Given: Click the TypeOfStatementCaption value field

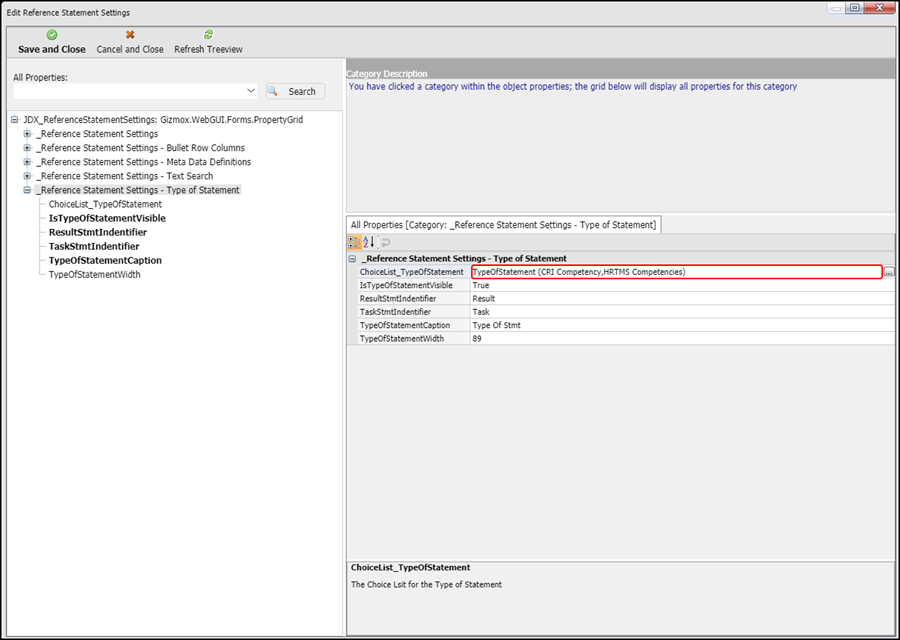Looking at the screenshot, I should pyautogui.click(x=680, y=325).
